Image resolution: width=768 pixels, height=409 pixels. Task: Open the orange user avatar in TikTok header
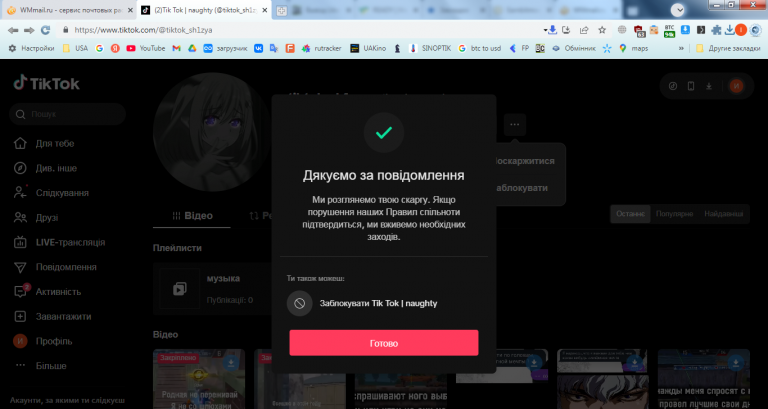pyautogui.click(x=736, y=86)
